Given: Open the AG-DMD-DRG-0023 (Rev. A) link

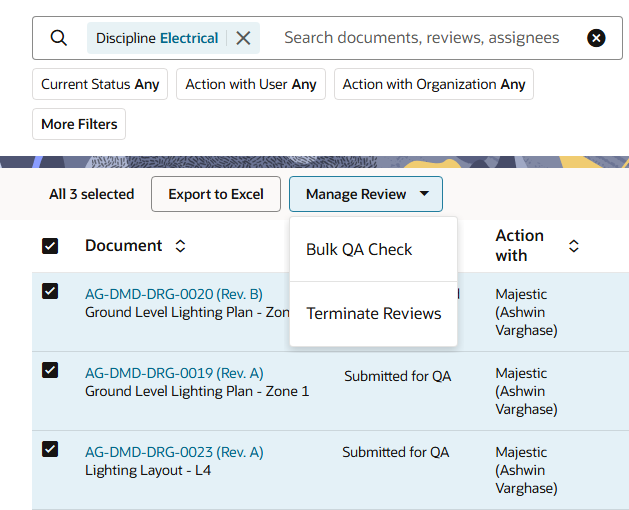Looking at the screenshot, I should (x=174, y=452).
